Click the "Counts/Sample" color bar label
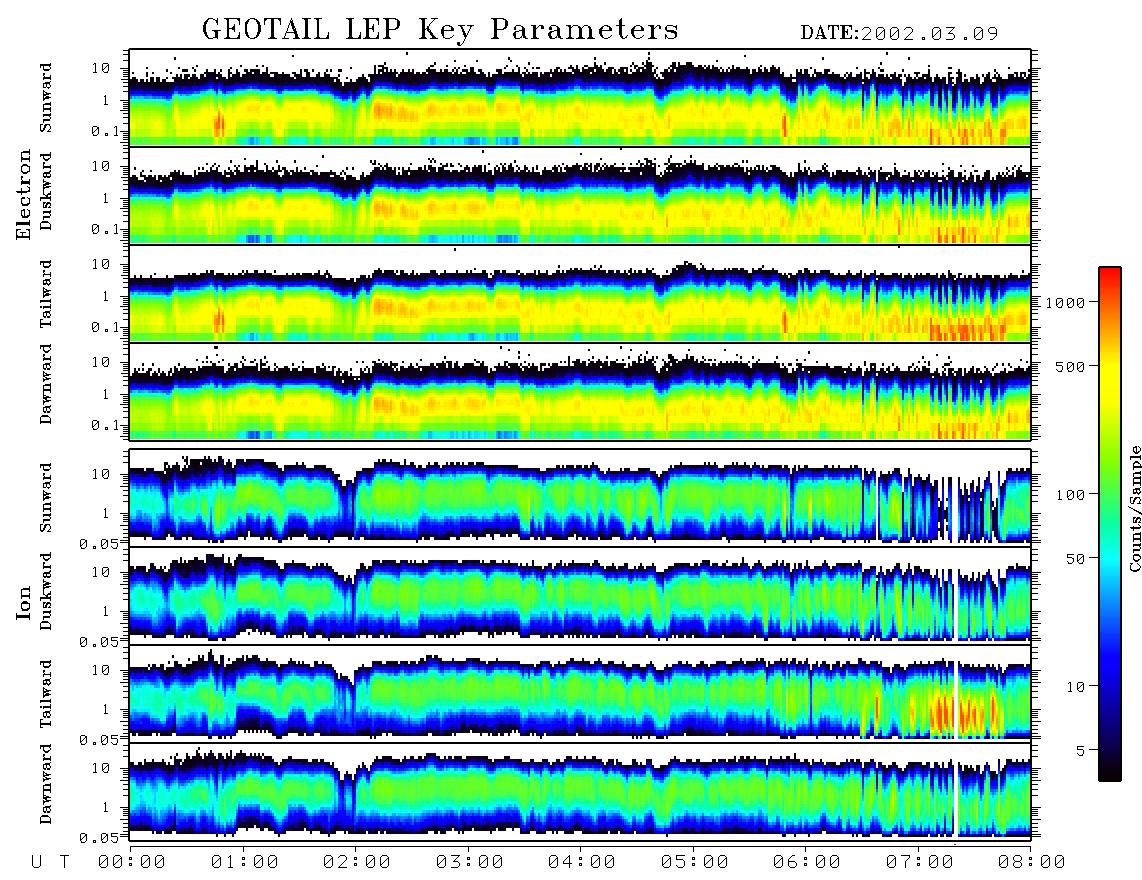 (x=1134, y=509)
